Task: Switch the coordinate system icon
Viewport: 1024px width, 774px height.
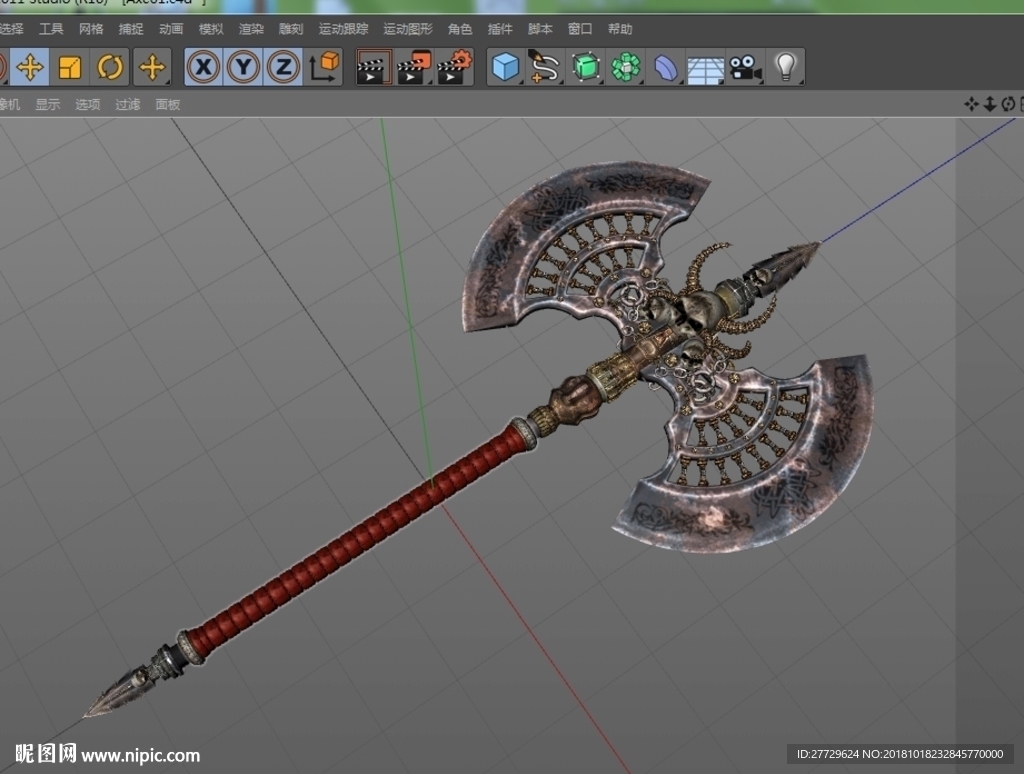Action: tap(324, 67)
